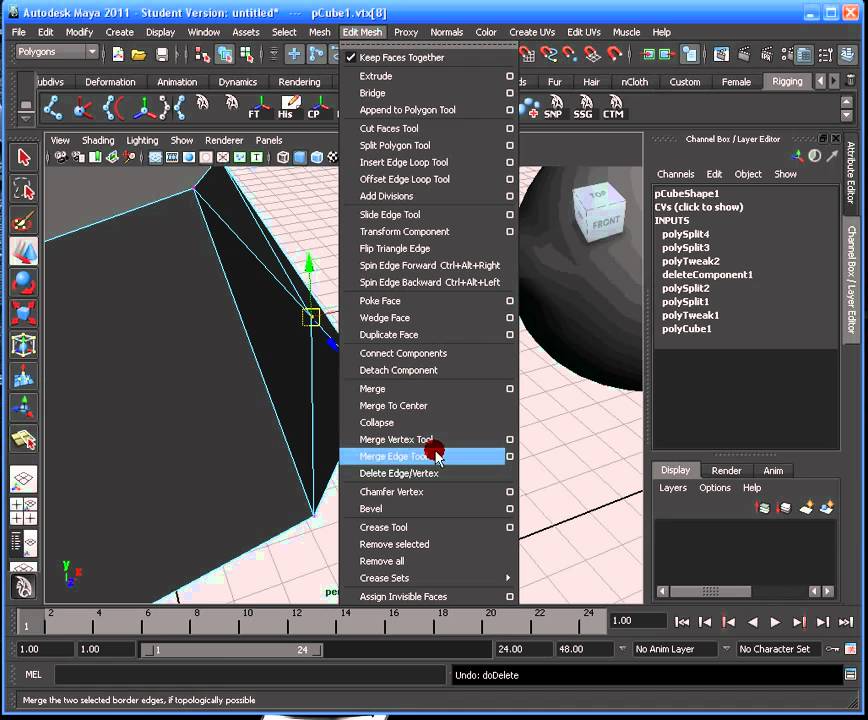Open Chamfer Vertex option box
The height and width of the screenshot is (720, 868).
(509, 491)
